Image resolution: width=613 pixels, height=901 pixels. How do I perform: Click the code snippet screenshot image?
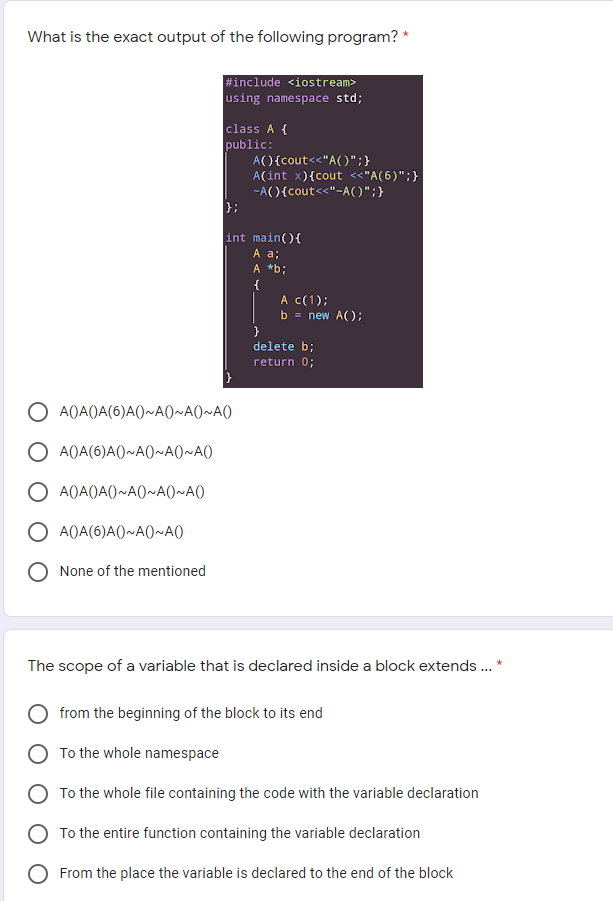tap(322, 230)
